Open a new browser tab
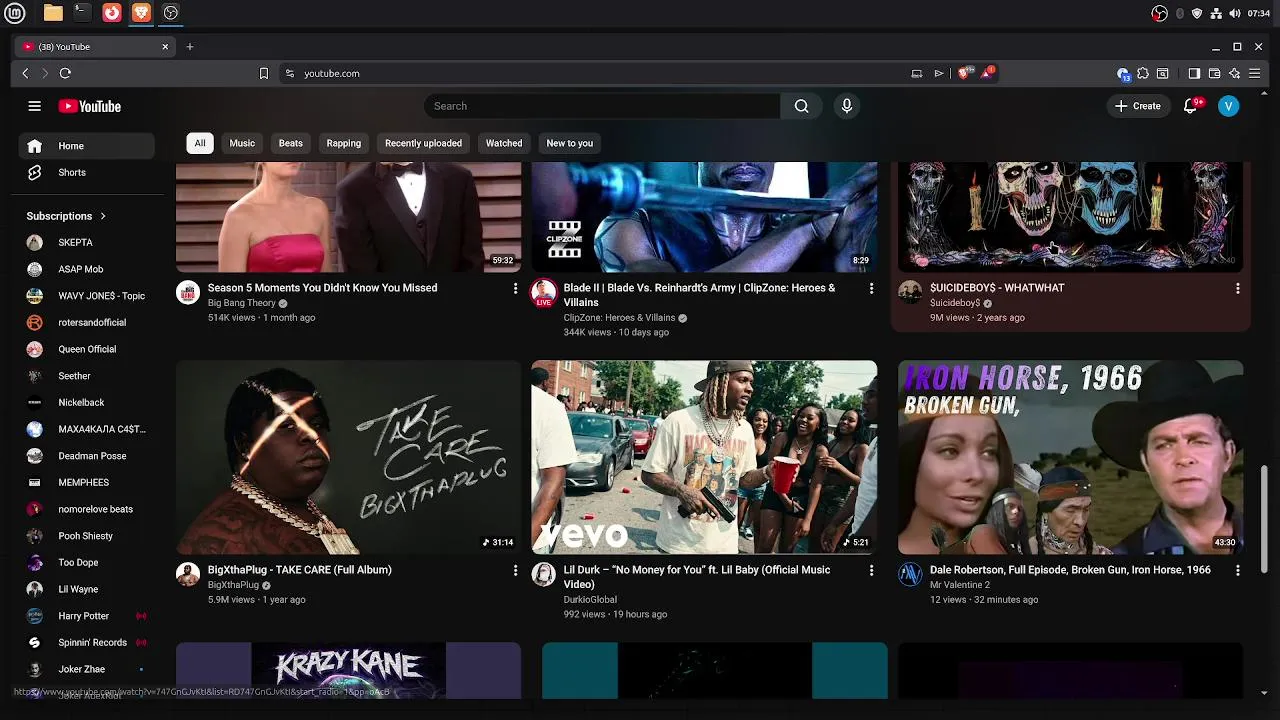The height and width of the screenshot is (720, 1280). coord(190,46)
